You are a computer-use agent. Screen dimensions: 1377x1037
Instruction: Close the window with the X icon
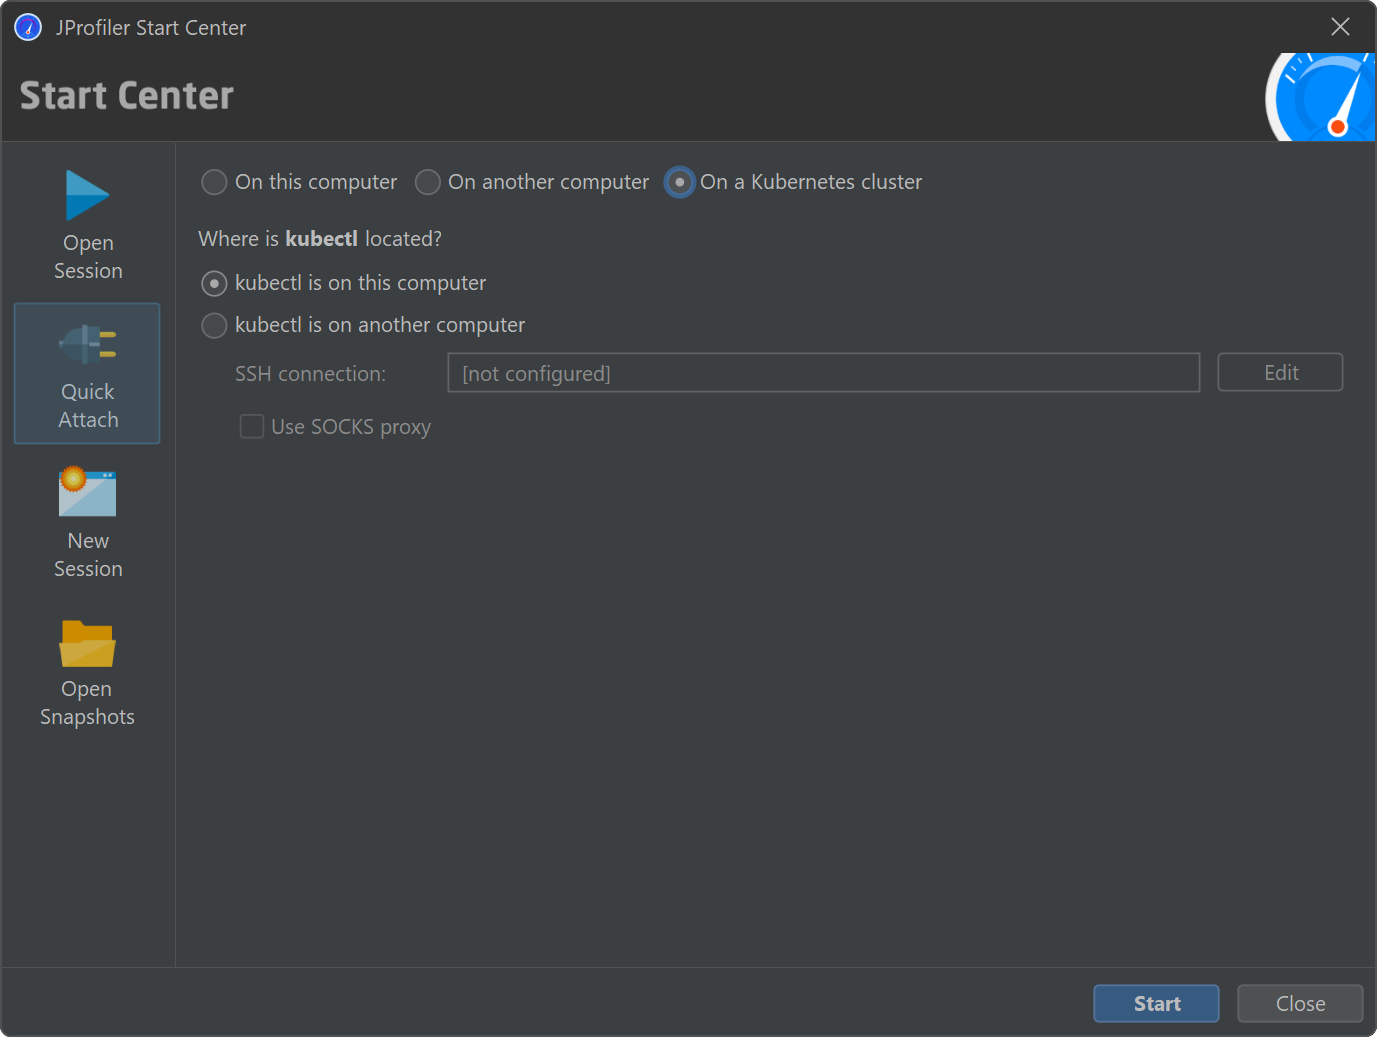coord(1340,27)
